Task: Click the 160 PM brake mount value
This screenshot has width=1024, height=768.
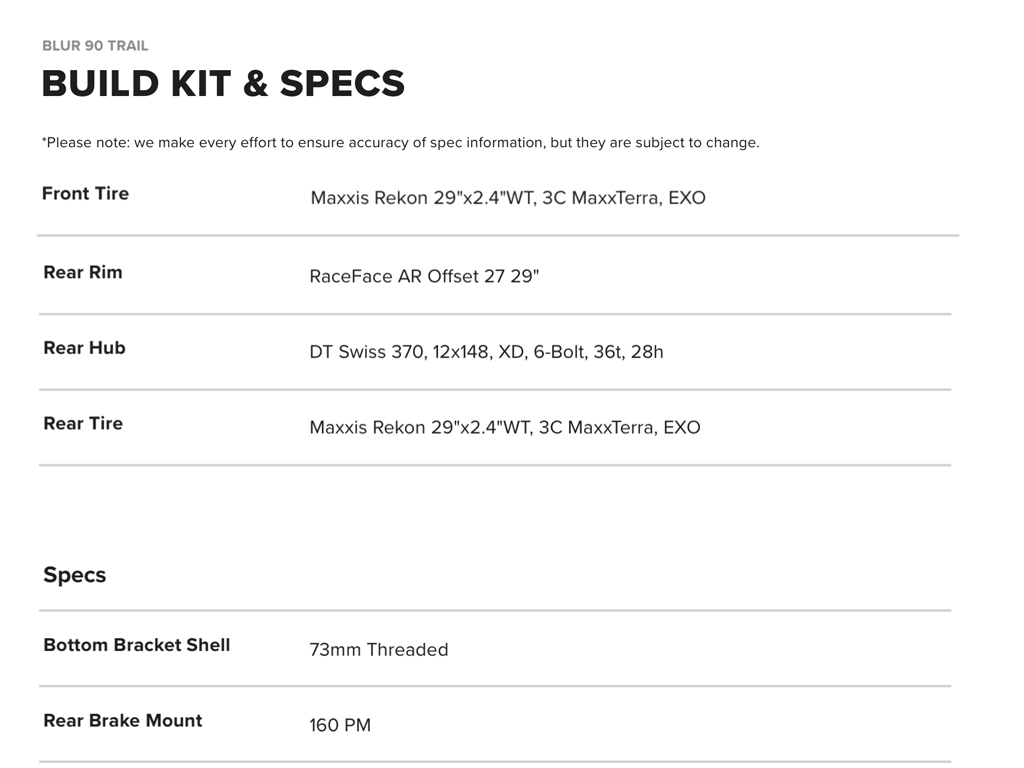Action: (x=340, y=725)
